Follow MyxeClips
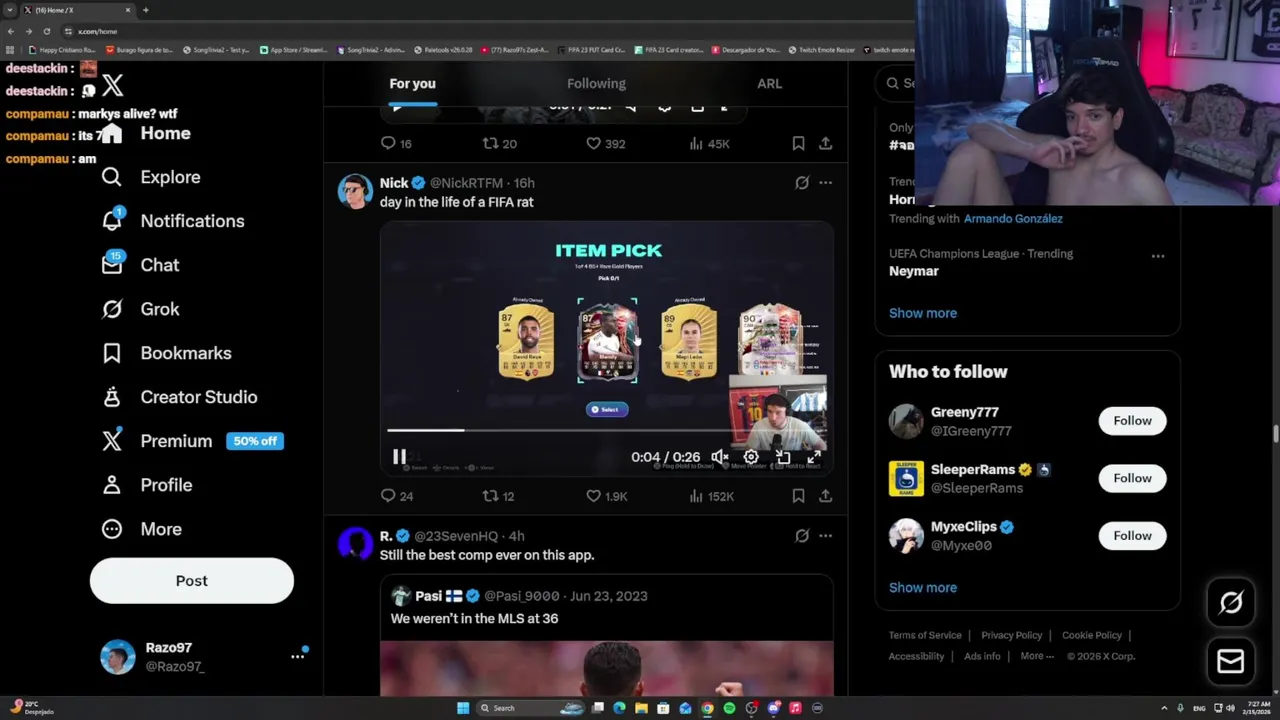The width and height of the screenshot is (1280, 720). point(1132,536)
